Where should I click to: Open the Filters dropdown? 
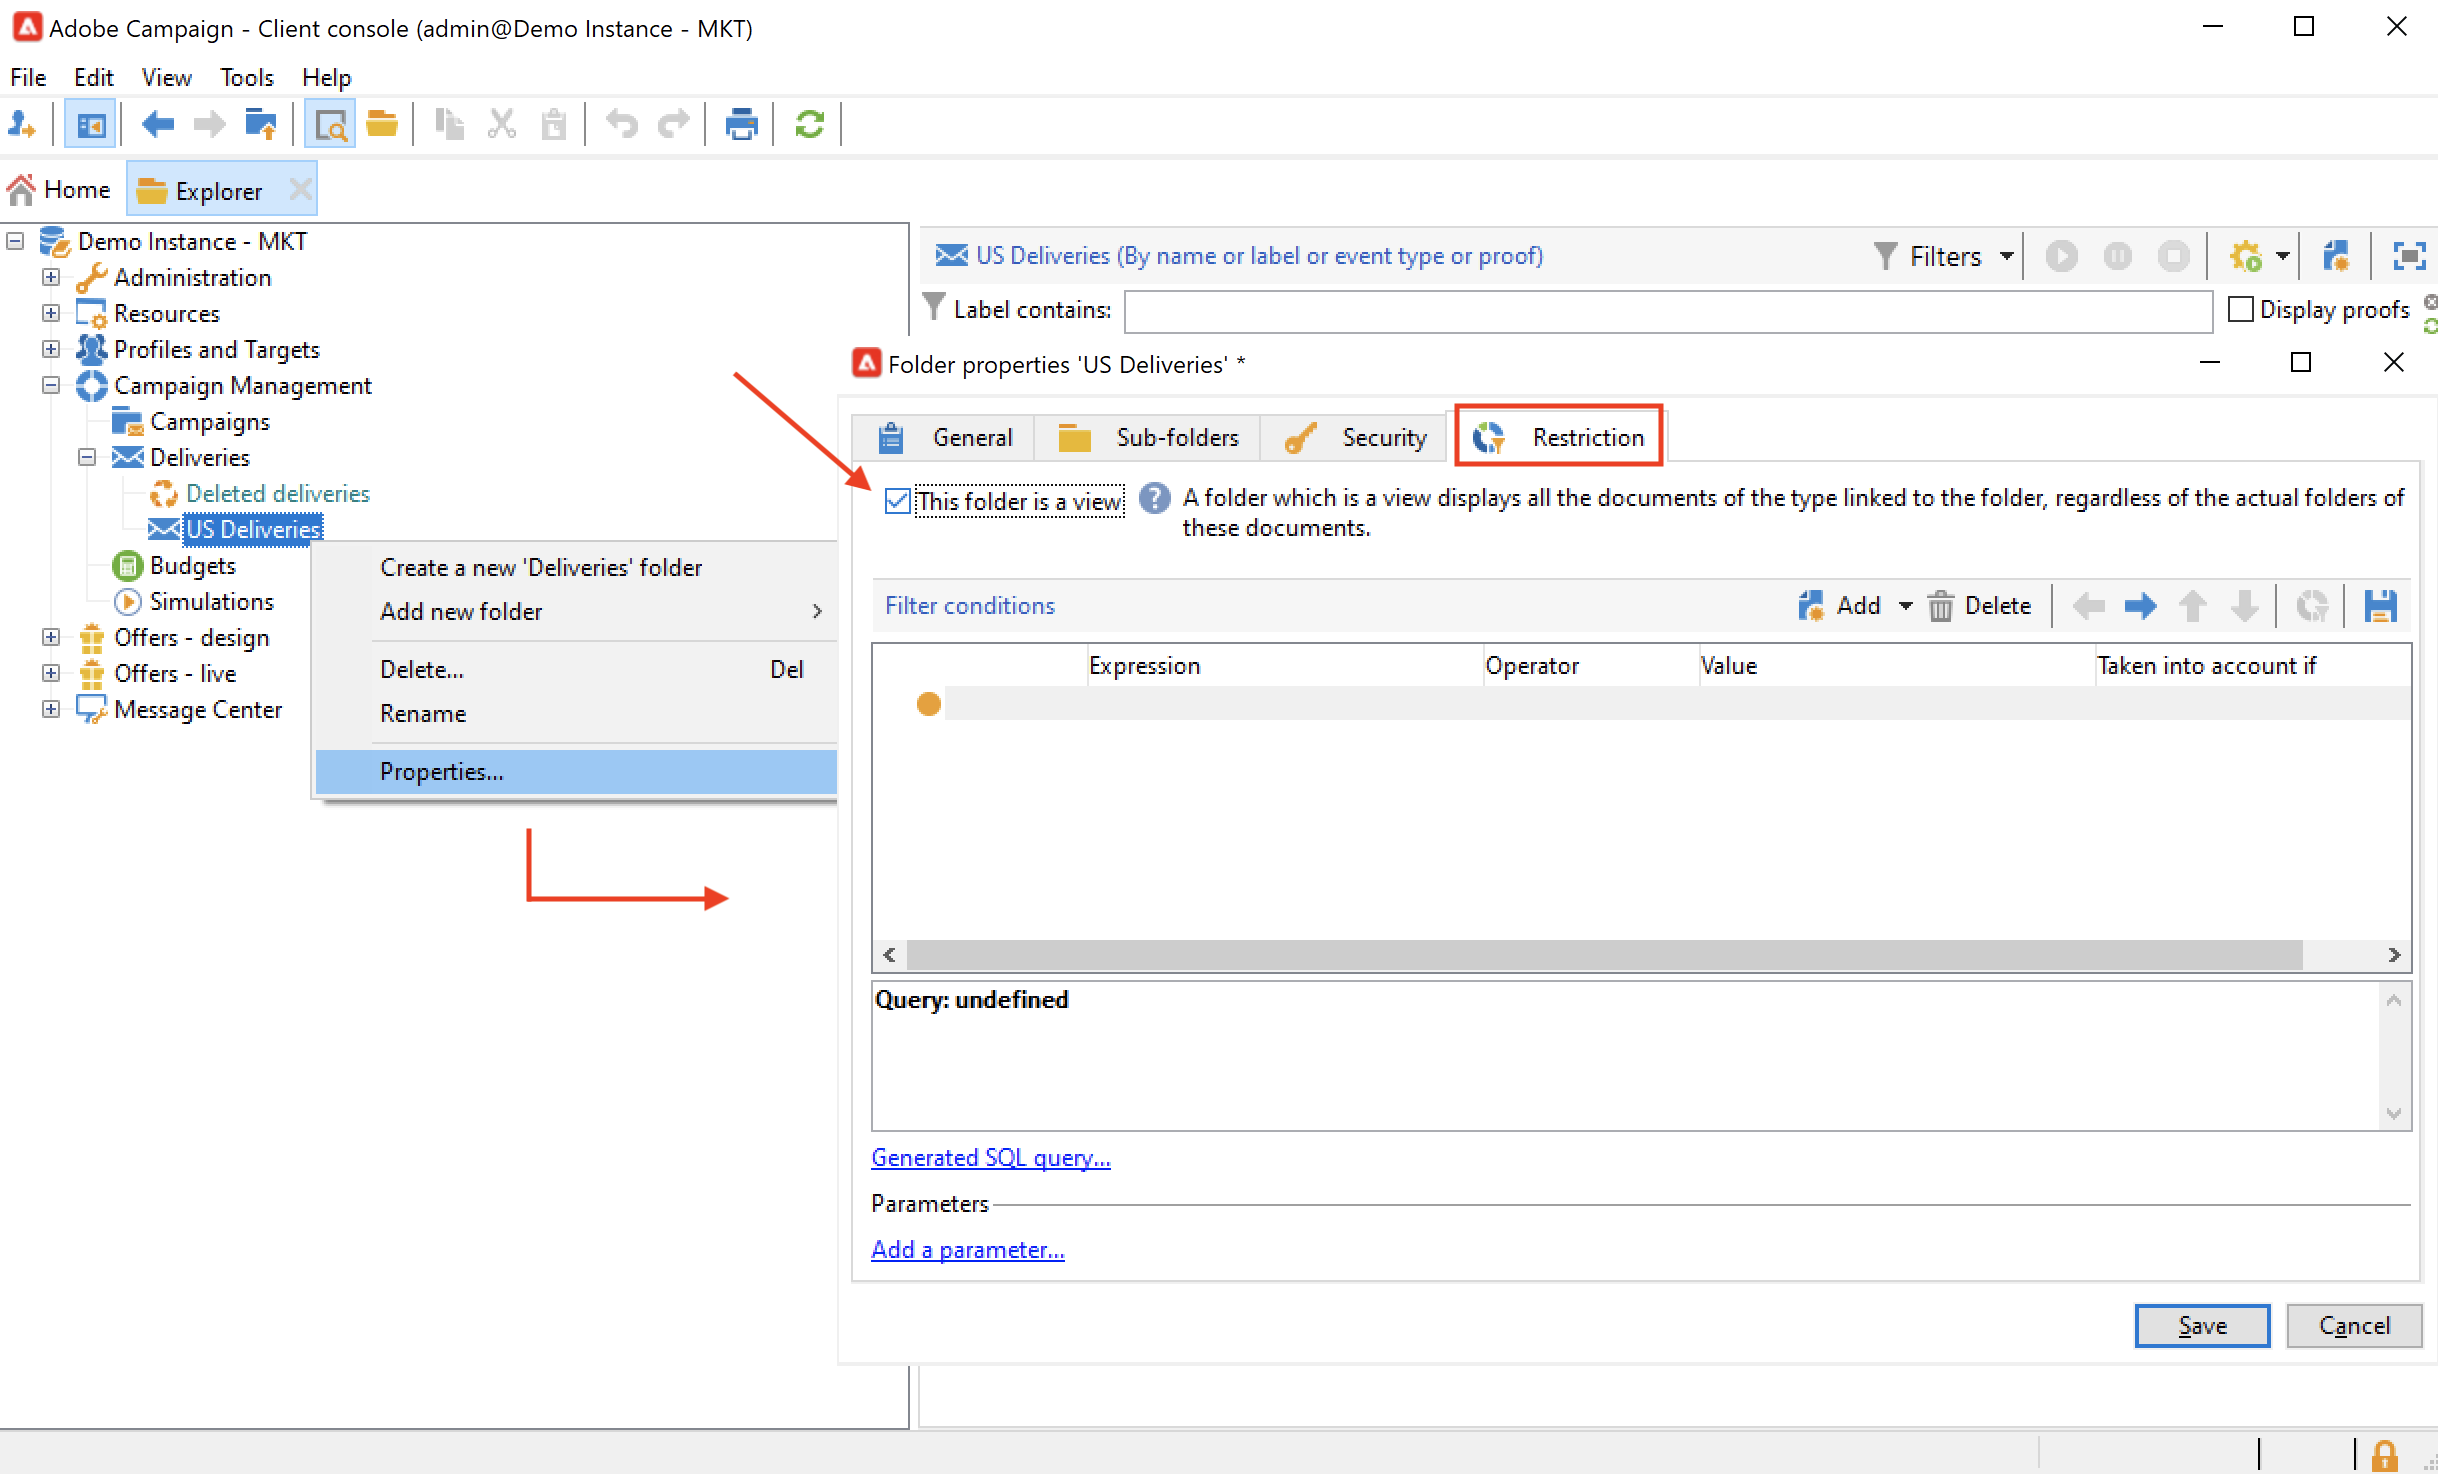point(1944,257)
